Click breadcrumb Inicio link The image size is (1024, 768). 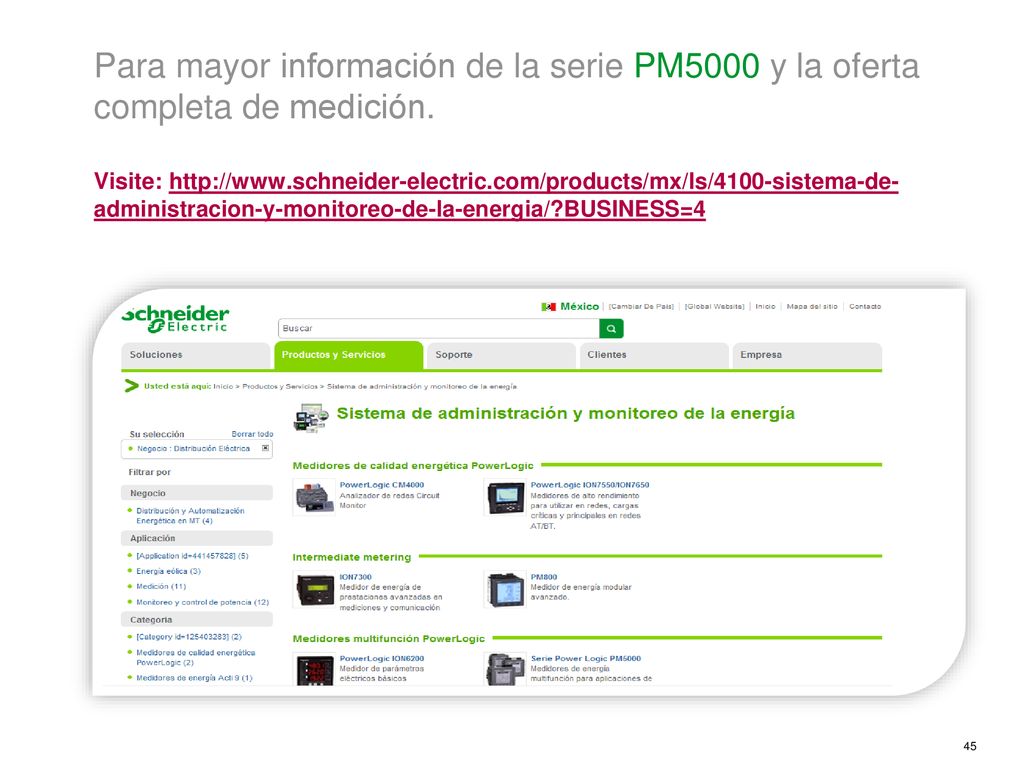click(223, 387)
